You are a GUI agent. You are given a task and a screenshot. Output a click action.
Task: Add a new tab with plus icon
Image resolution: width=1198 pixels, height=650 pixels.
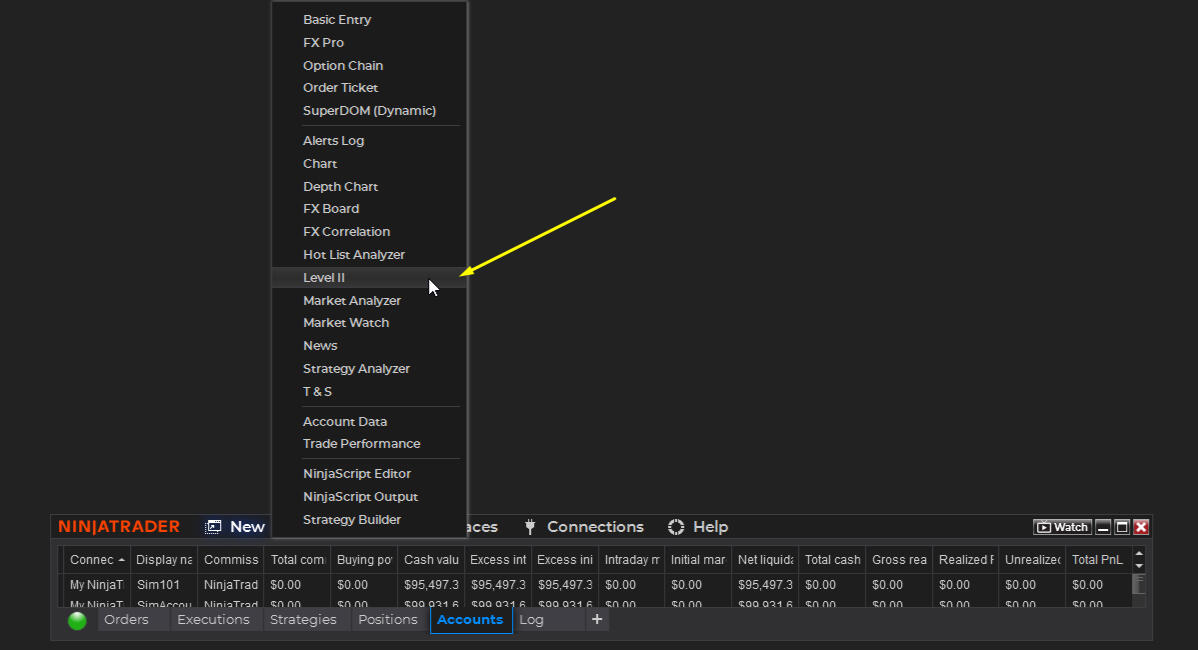point(597,620)
